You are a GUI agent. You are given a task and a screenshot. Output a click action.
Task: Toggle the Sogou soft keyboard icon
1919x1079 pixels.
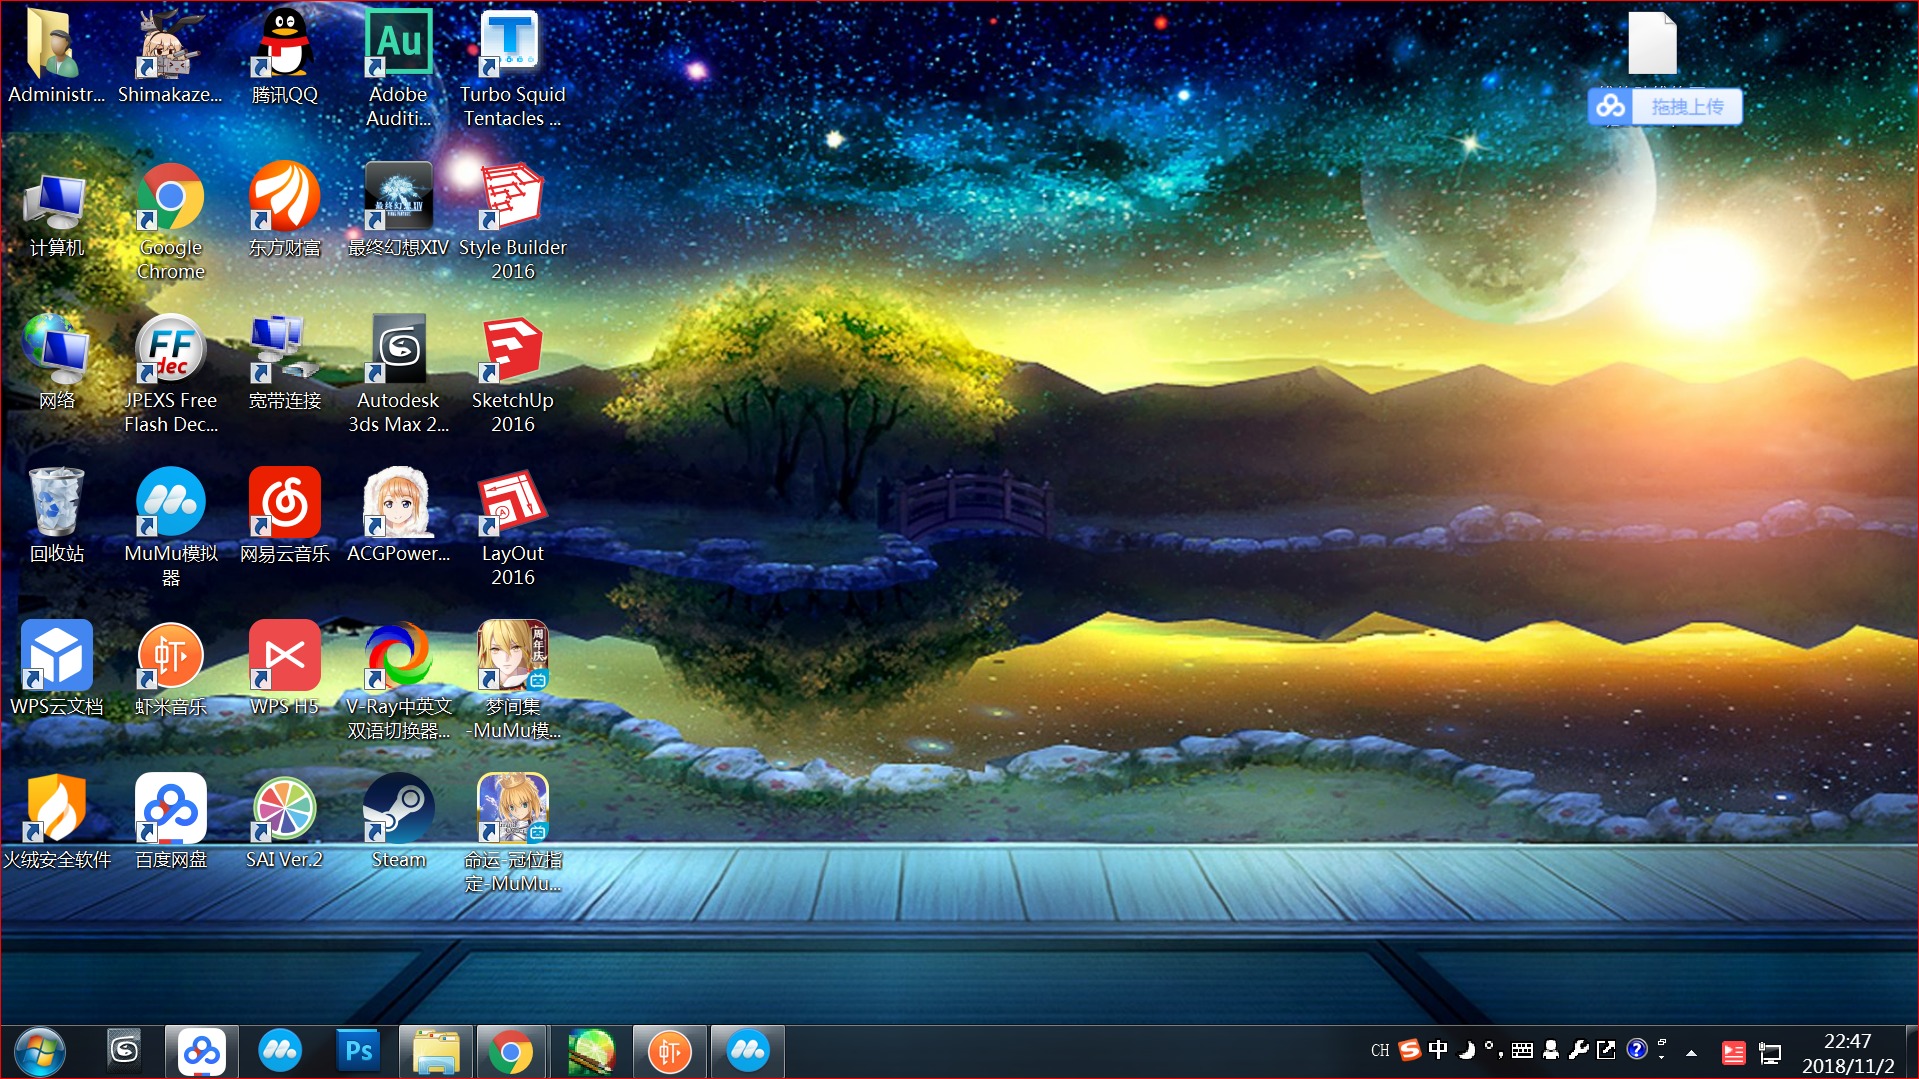tap(1522, 1049)
